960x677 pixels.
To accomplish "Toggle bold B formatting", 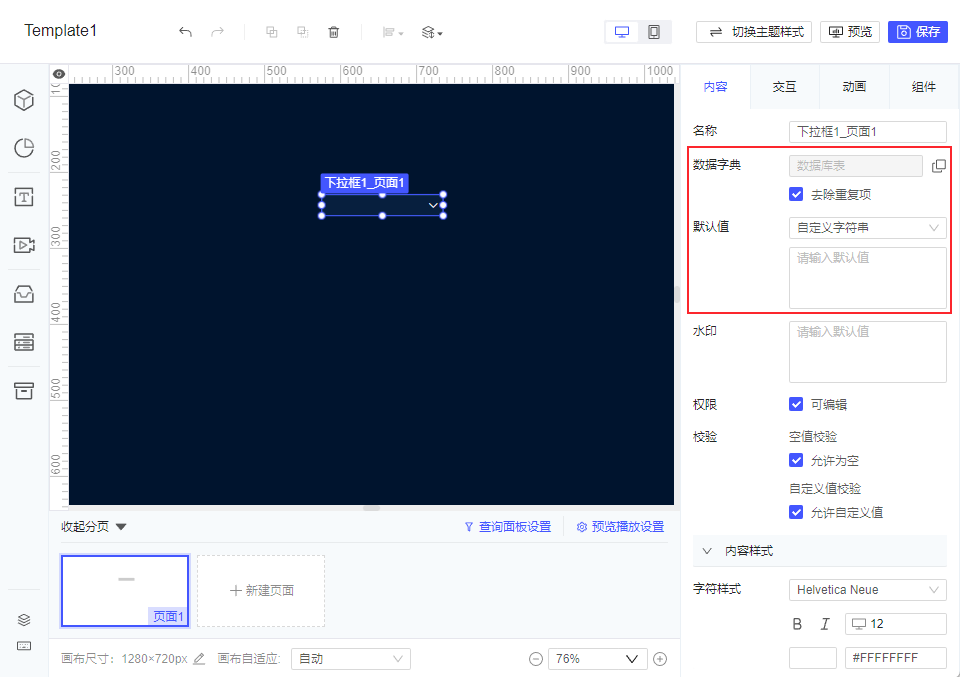I will coord(797,624).
